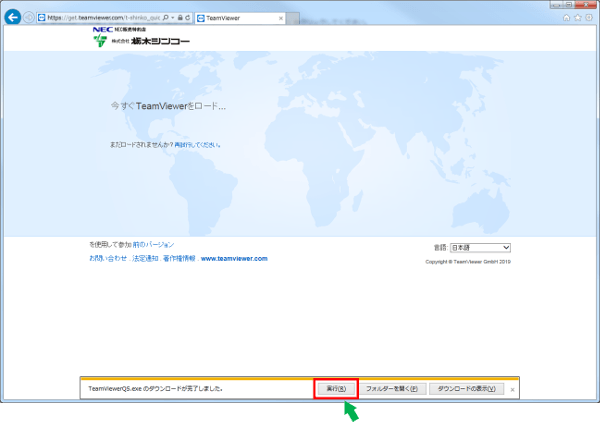Go back with the browser back arrow

coord(13,17)
